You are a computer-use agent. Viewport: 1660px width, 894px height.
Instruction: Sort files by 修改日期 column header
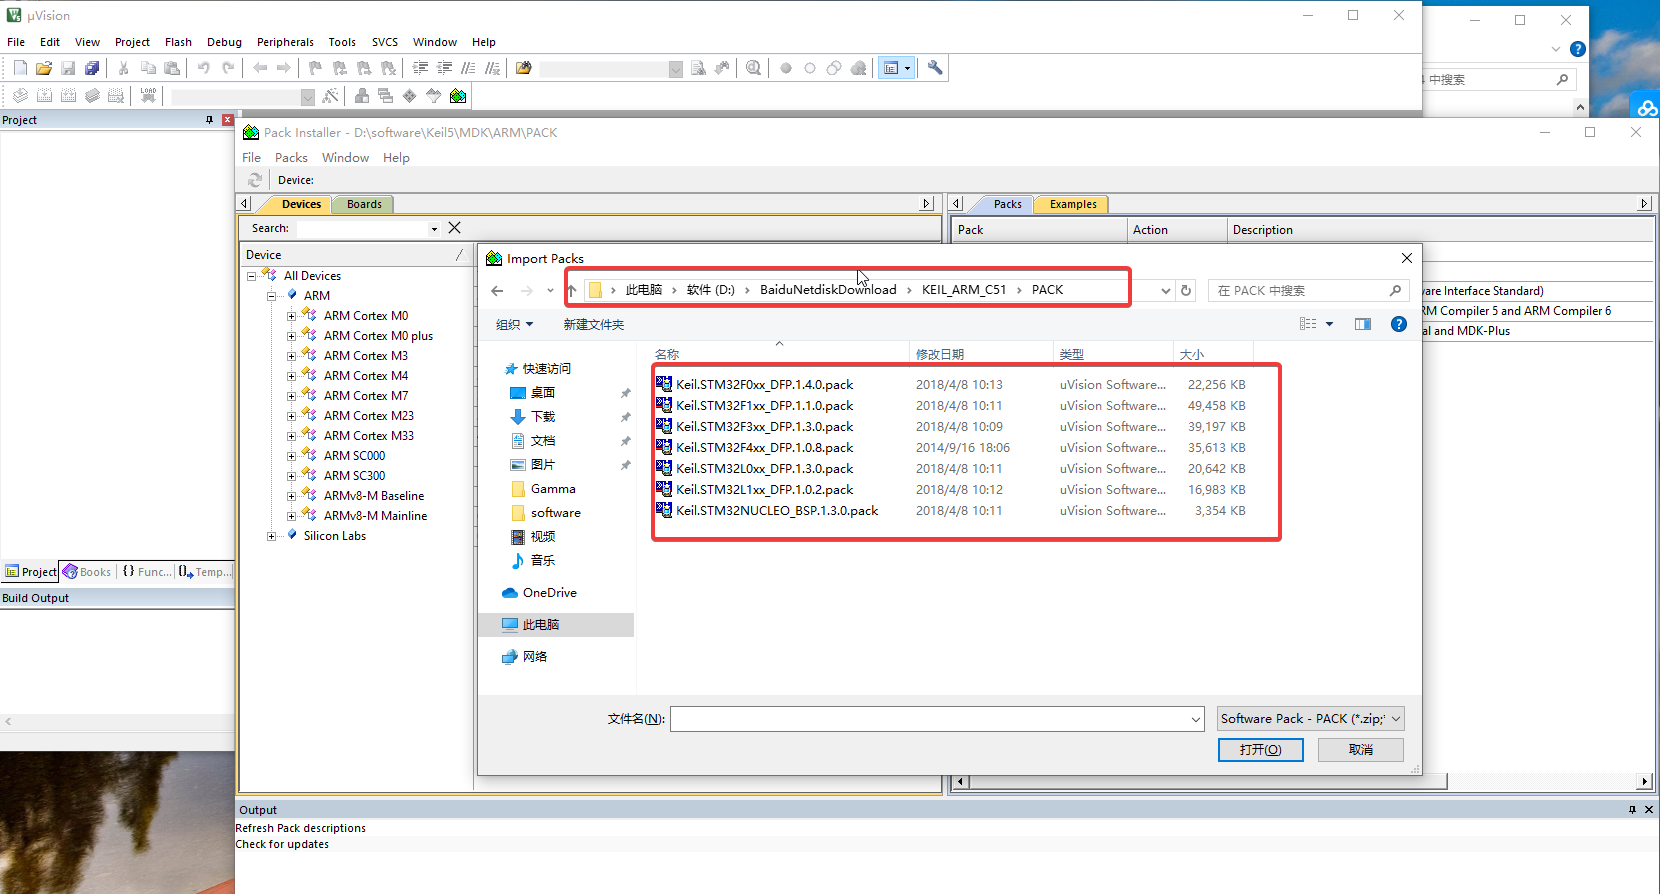point(940,354)
